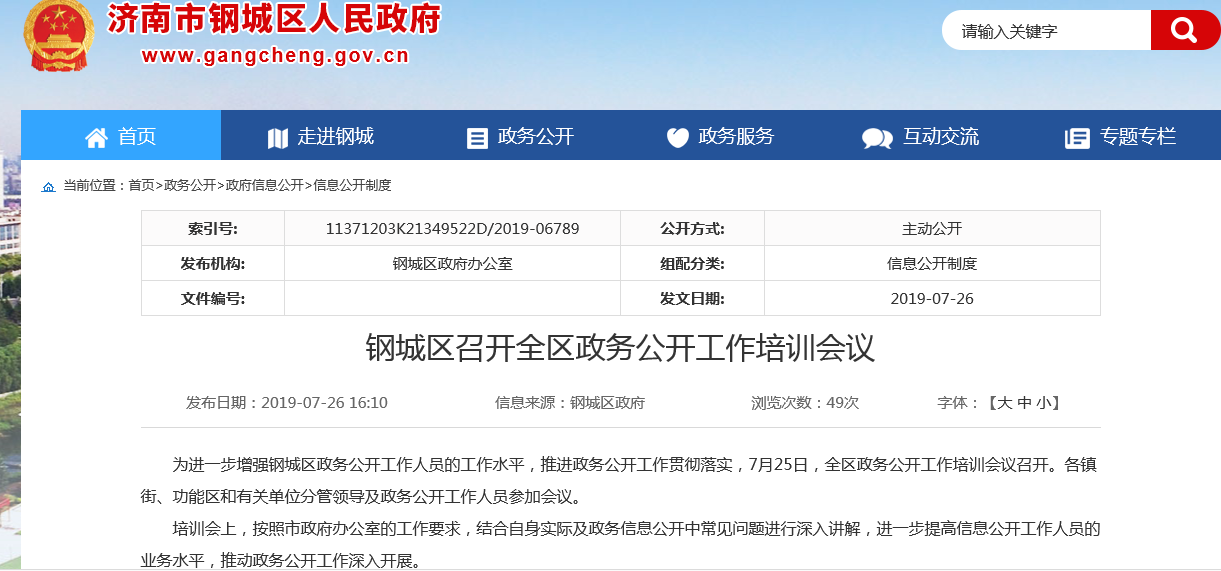1221x571 pixels.
Task: Open the 专题专栏 navigation tab
Action: click(x=1121, y=135)
